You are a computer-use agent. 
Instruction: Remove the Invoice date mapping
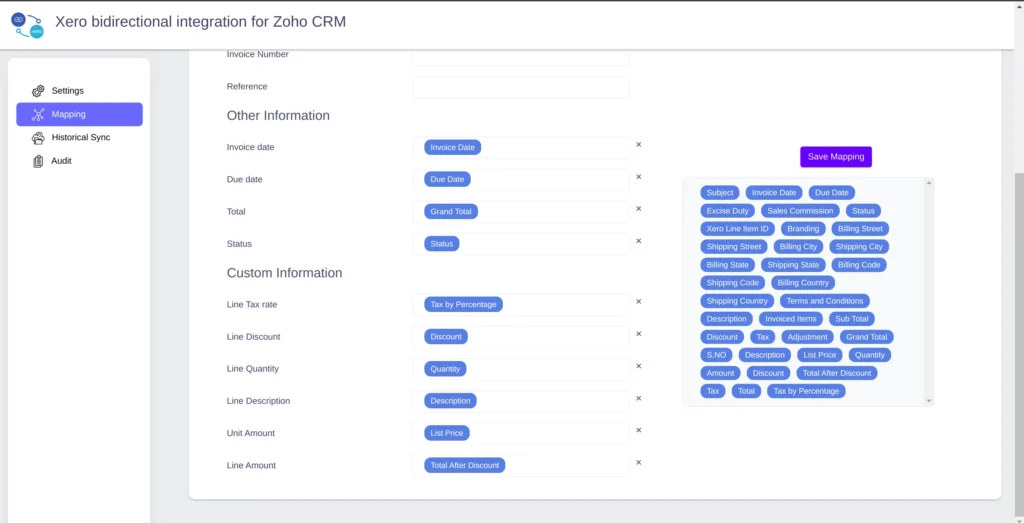(639, 144)
